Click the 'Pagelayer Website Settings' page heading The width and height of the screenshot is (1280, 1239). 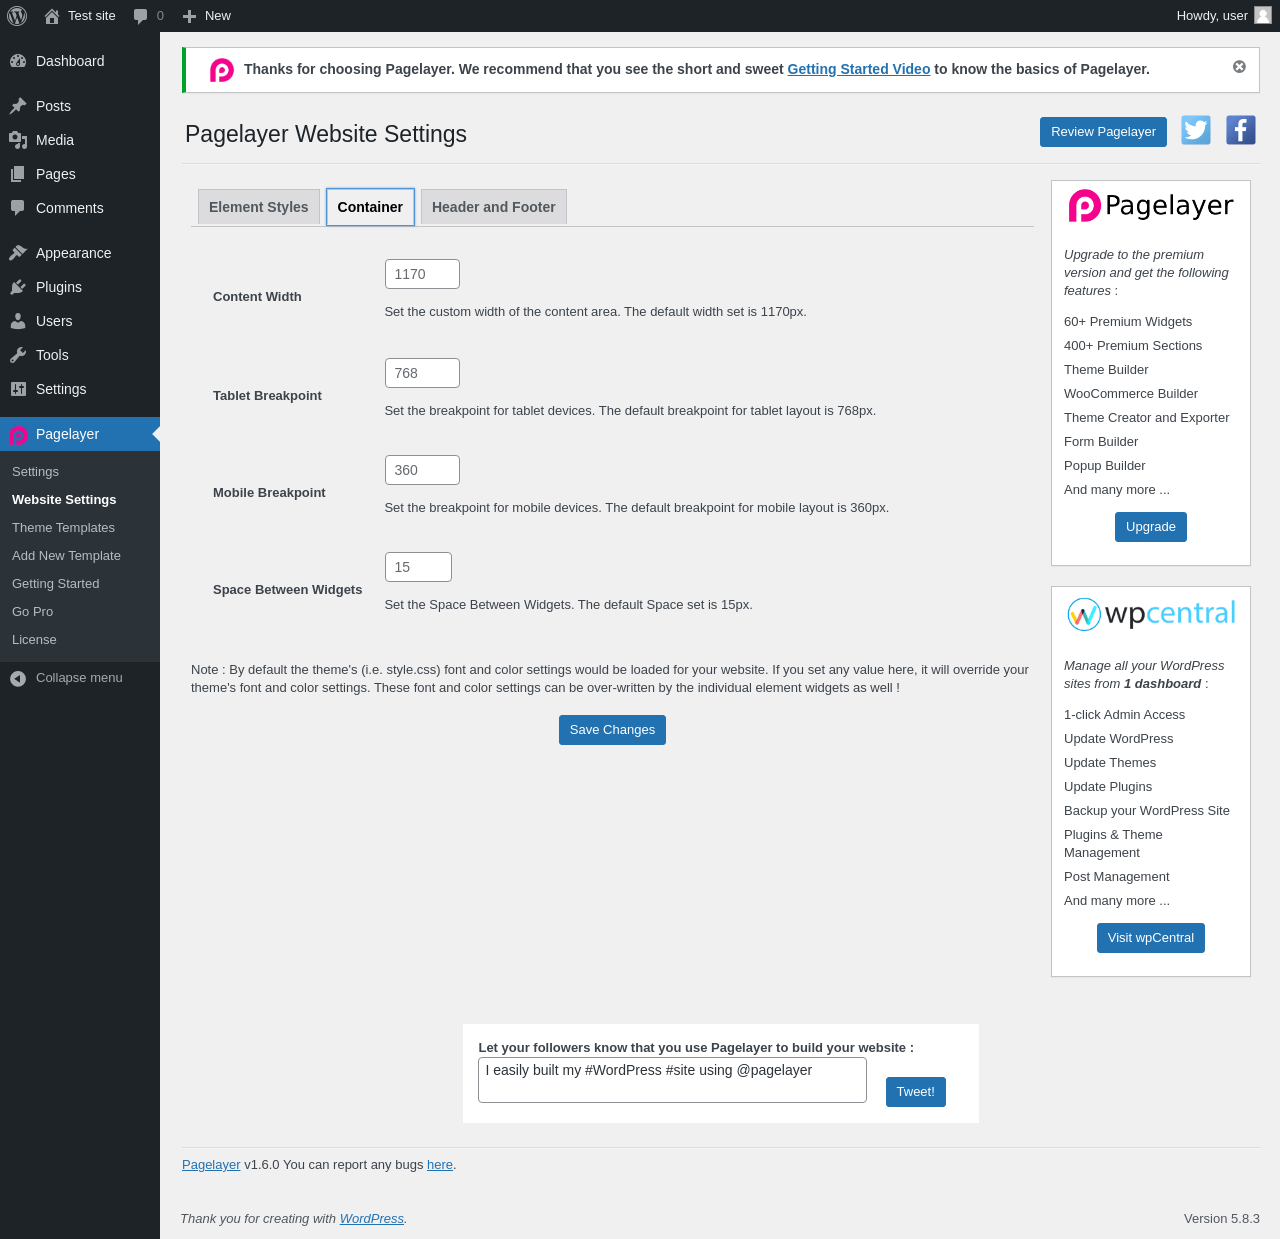pyautogui.click(x=326, y=134)
